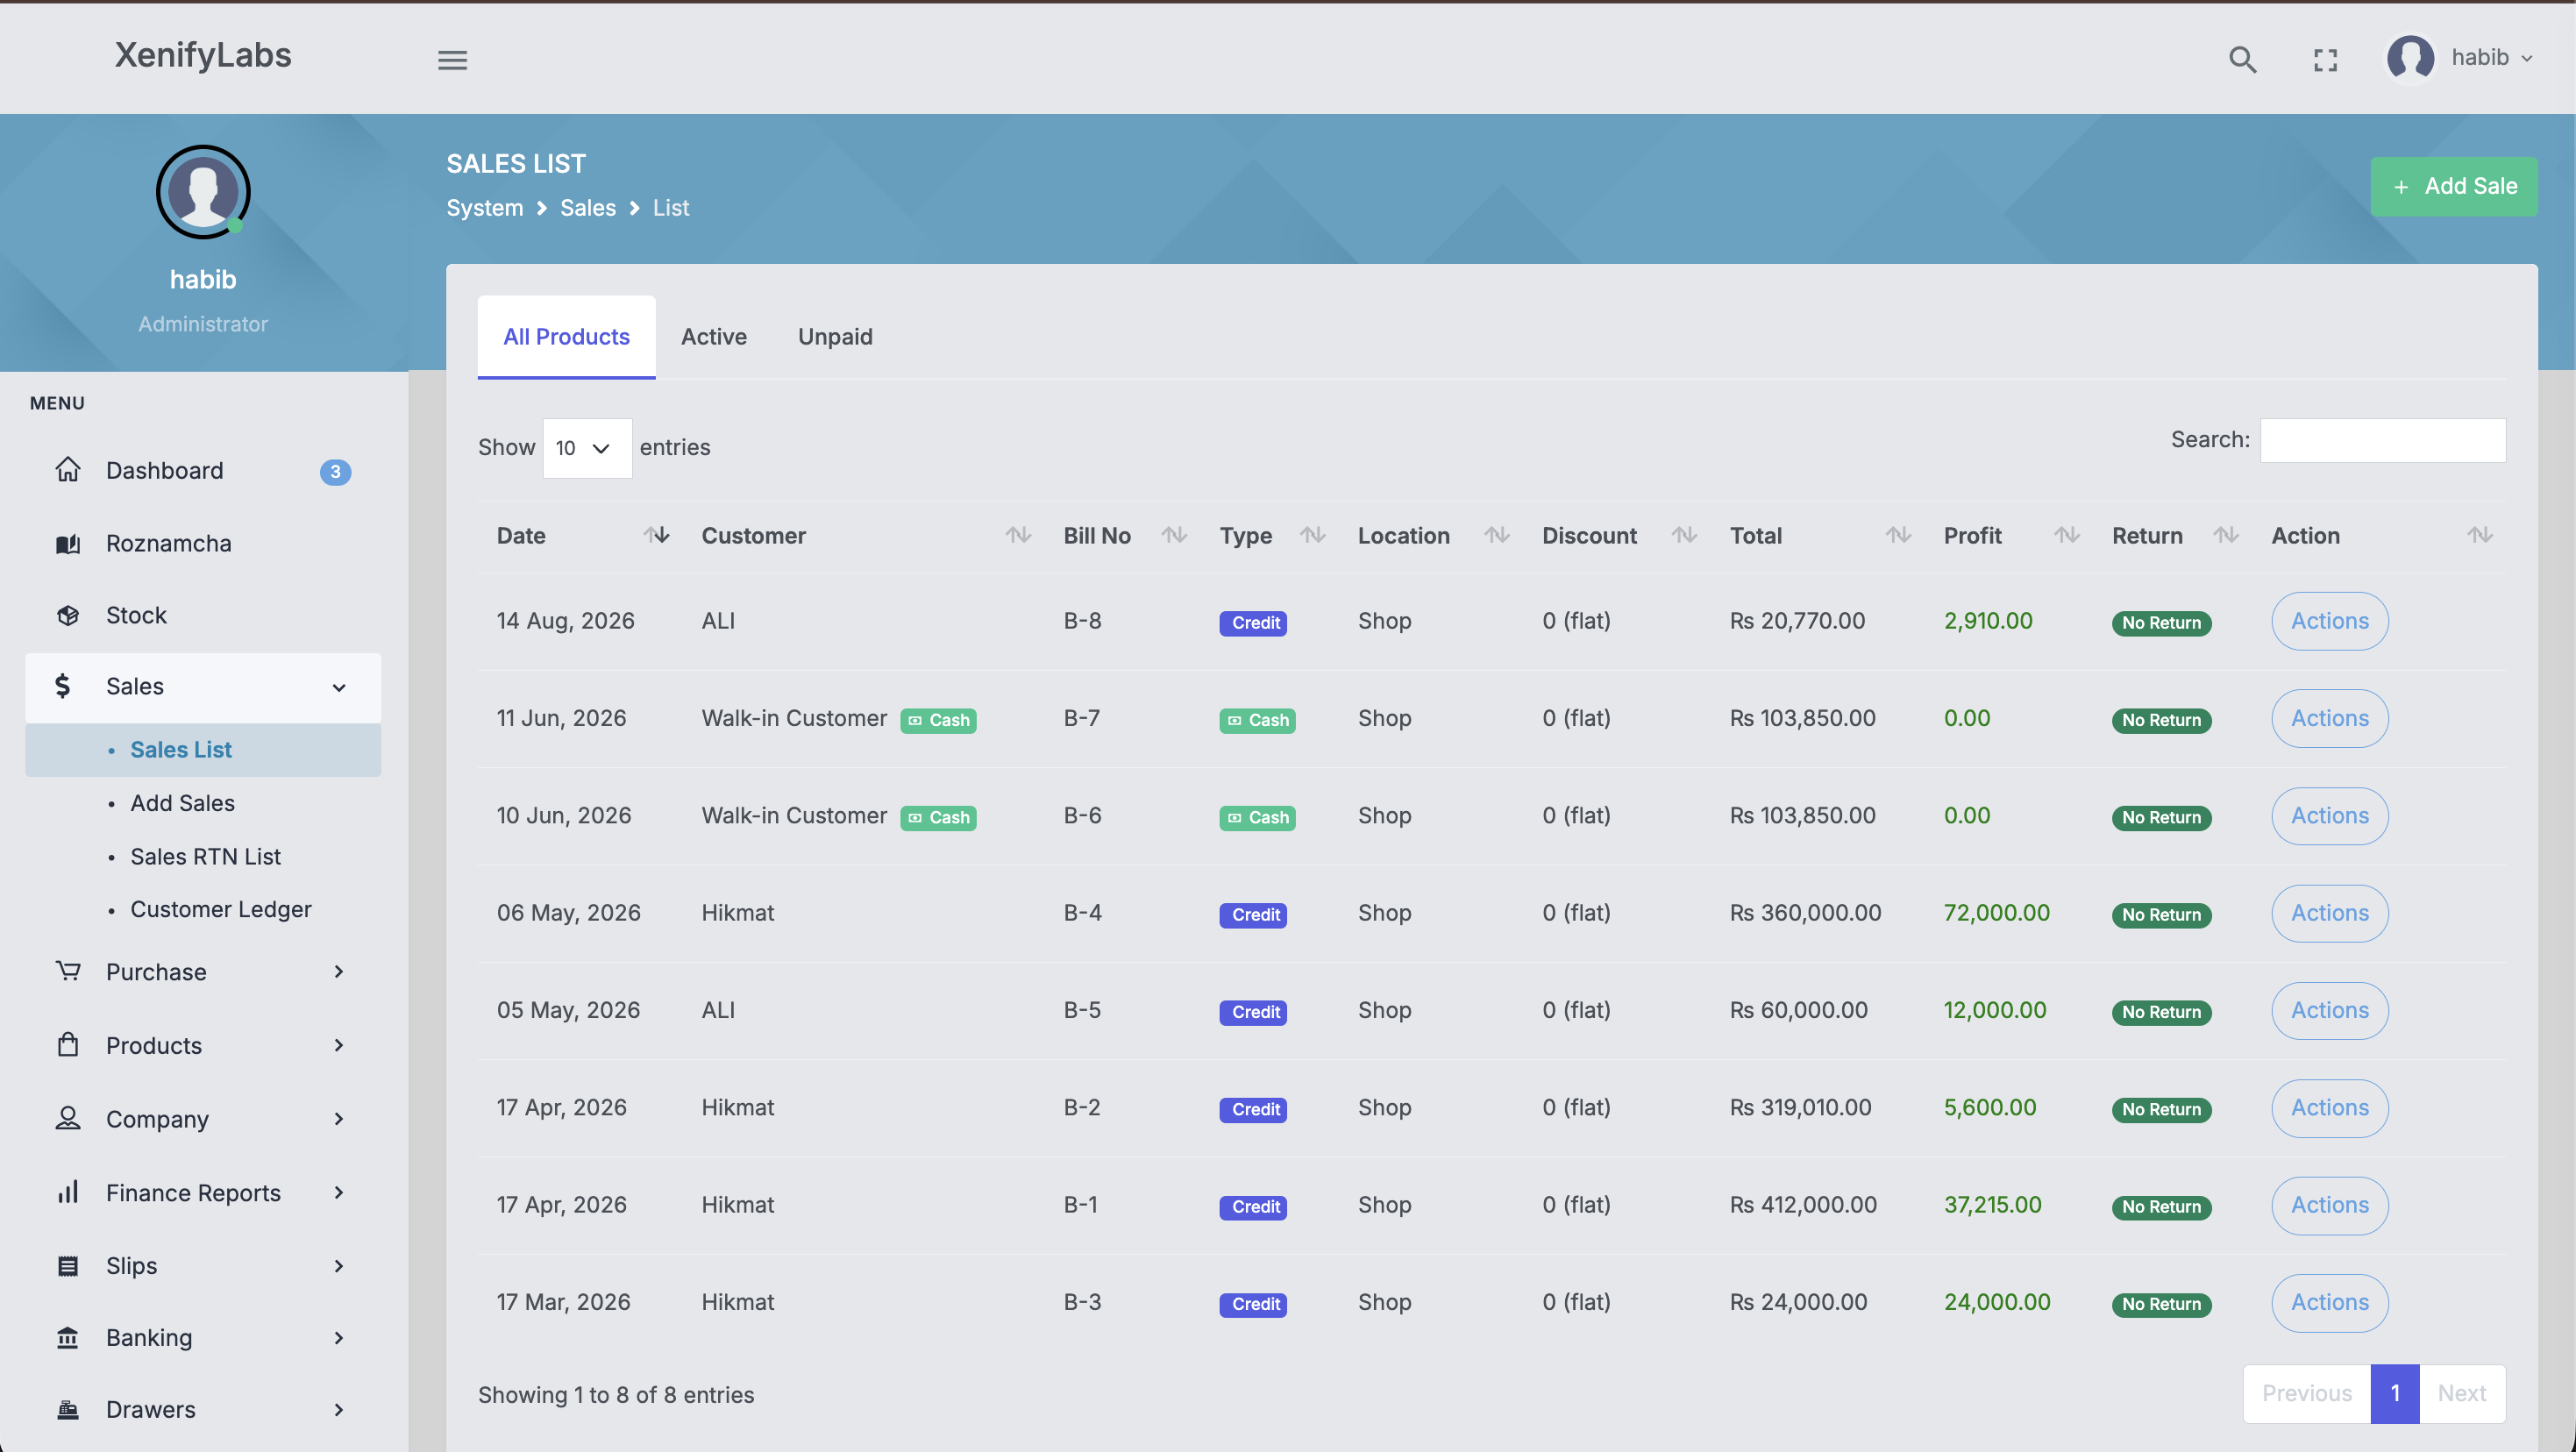The image size is (2576, 1452).
Task: Open Actions for bill B-8
Action: point(2329,621)
